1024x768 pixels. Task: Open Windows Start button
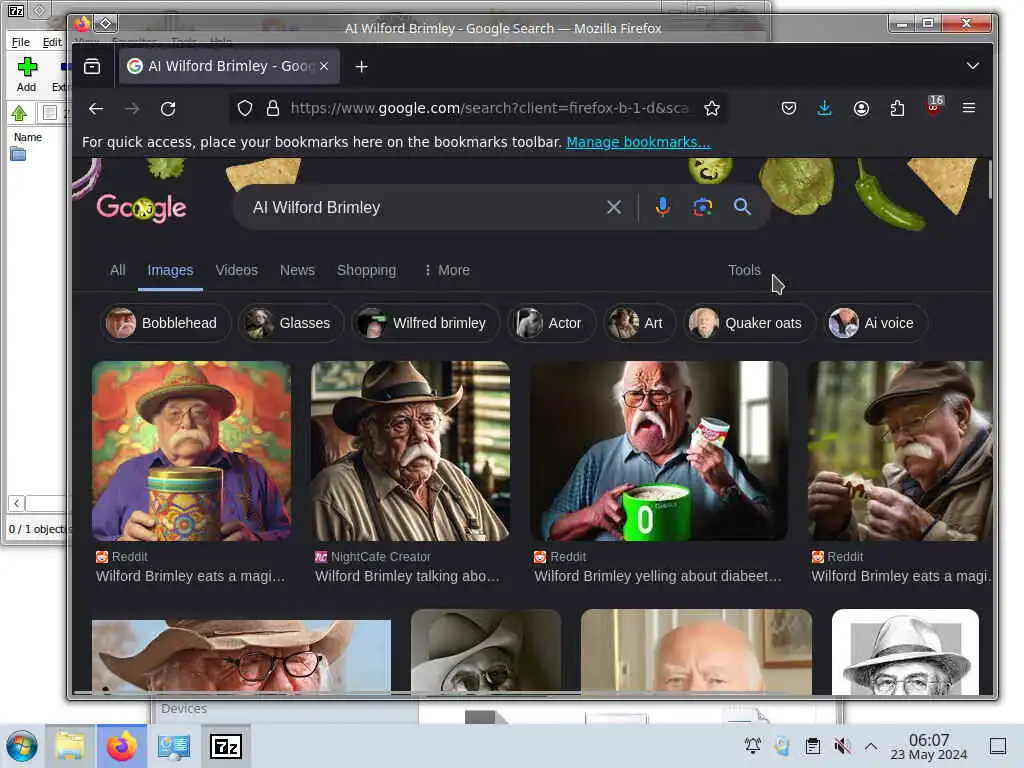point(22,746)
